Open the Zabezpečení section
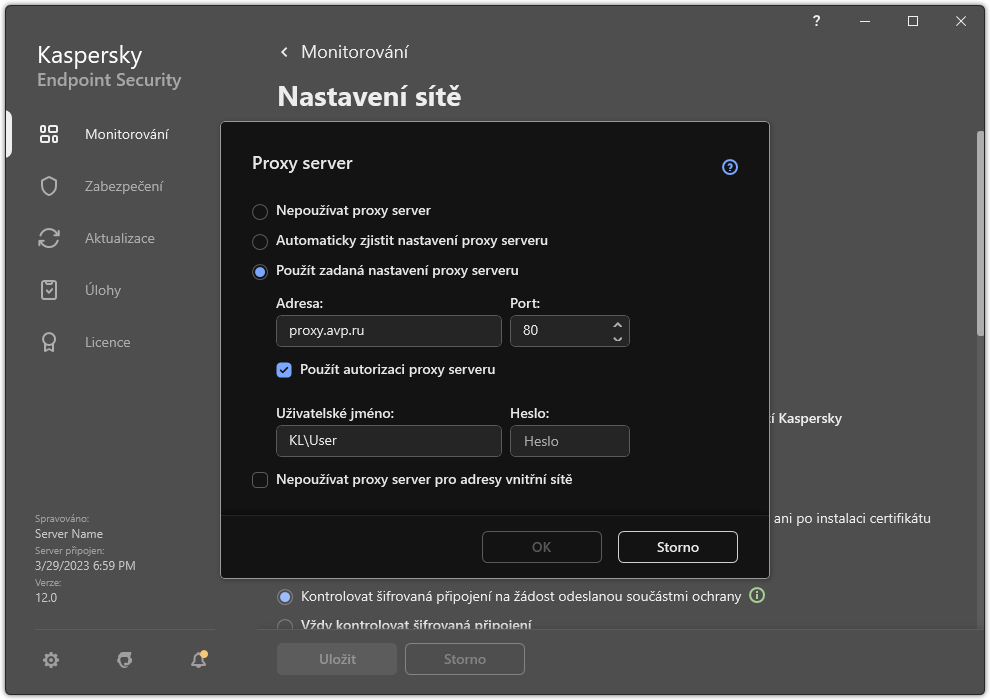This screenshot has height=700, width=990. [48, 186]
